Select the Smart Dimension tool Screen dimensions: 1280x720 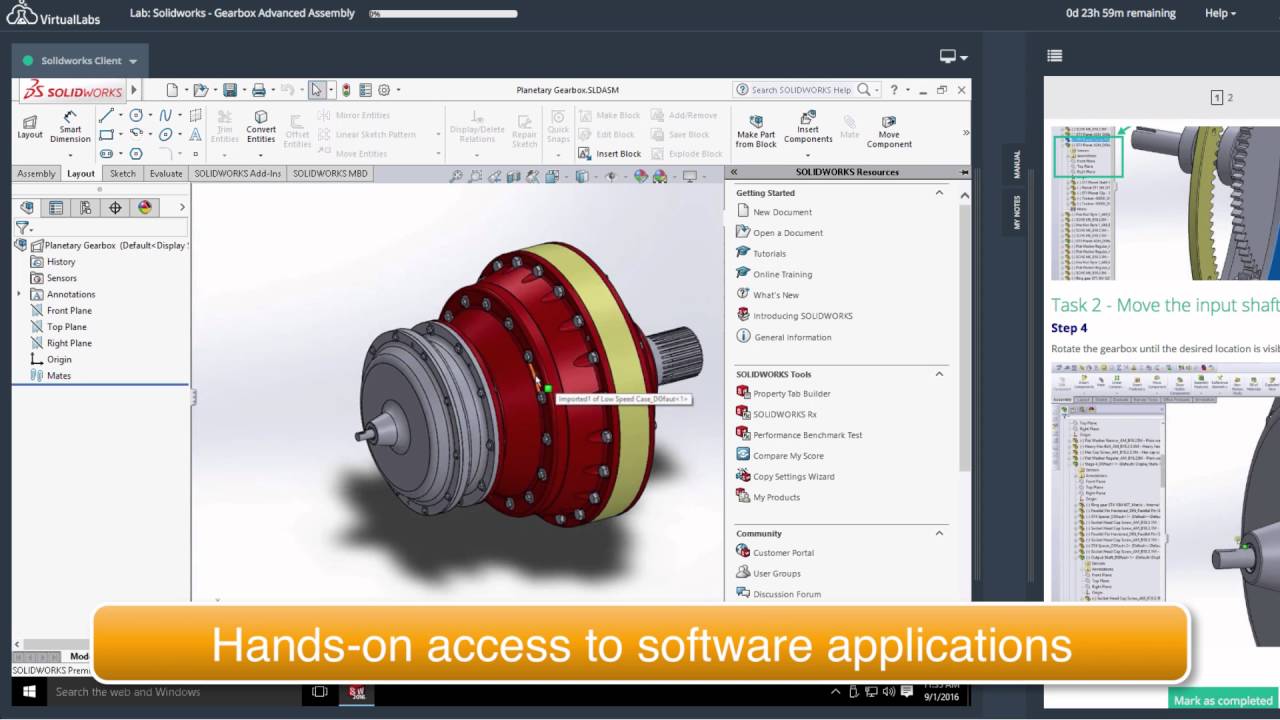[x=70, y=127]
